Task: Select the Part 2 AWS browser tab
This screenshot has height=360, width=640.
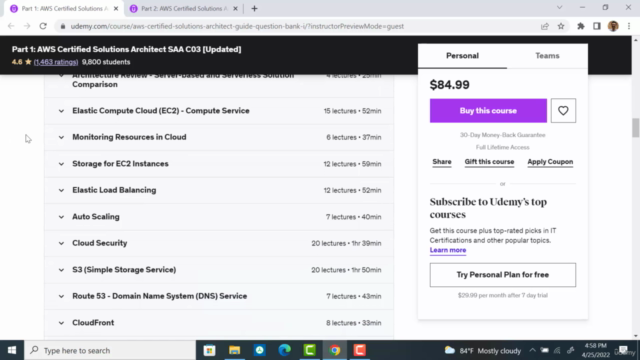Action: (x=184, y=9)
